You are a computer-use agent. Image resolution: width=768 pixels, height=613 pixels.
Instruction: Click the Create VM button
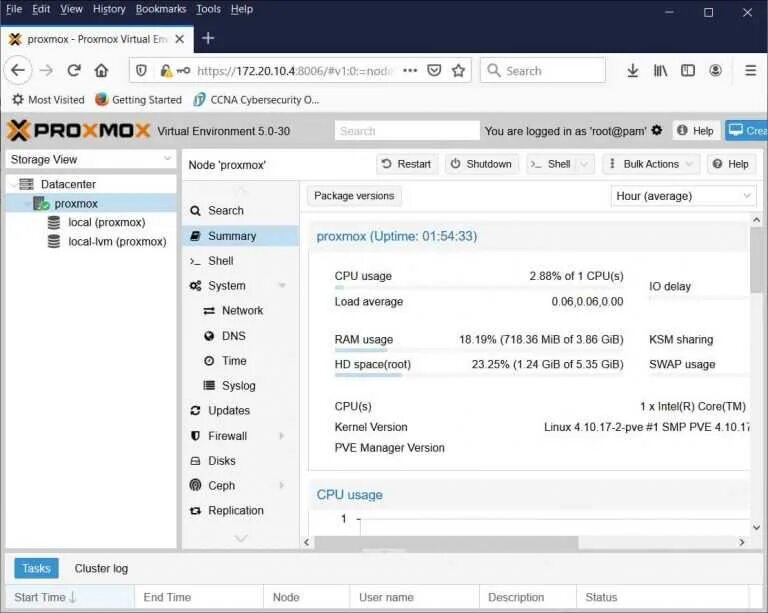(x=746, y=131)
